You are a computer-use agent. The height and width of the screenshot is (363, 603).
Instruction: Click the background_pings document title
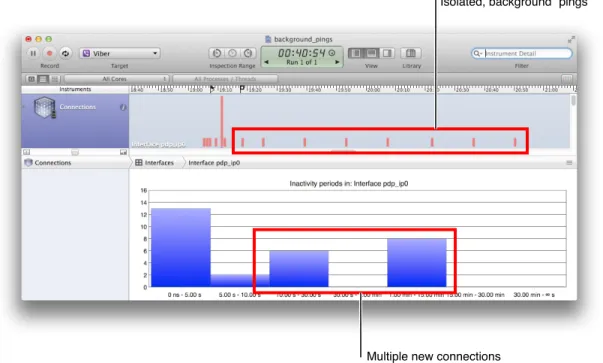click(303, 39)
